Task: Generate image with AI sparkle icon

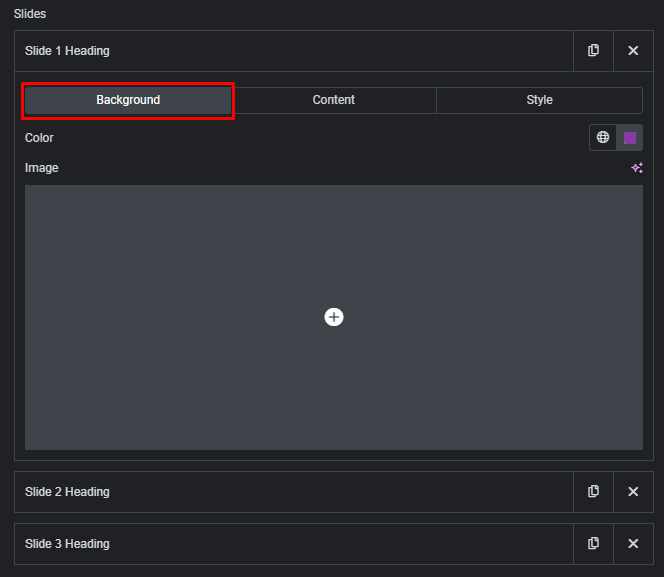Action: click(x=637, y=168)
